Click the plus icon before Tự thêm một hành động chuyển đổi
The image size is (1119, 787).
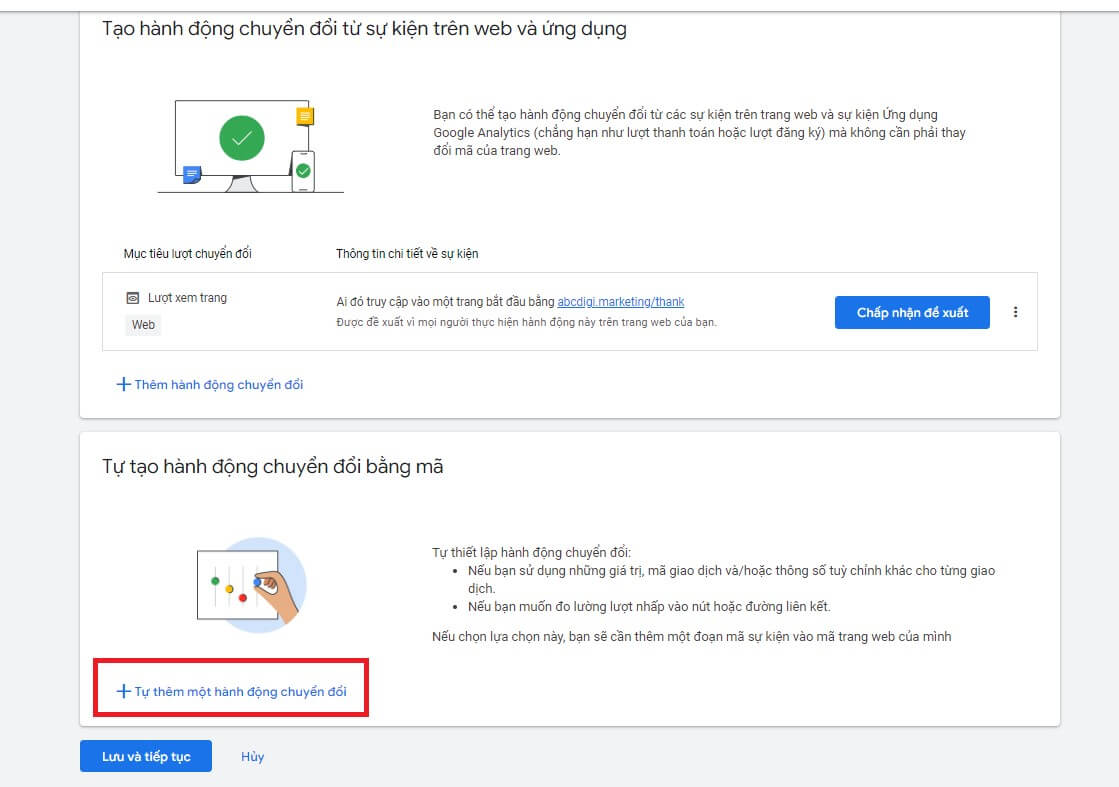coord(124,689)
